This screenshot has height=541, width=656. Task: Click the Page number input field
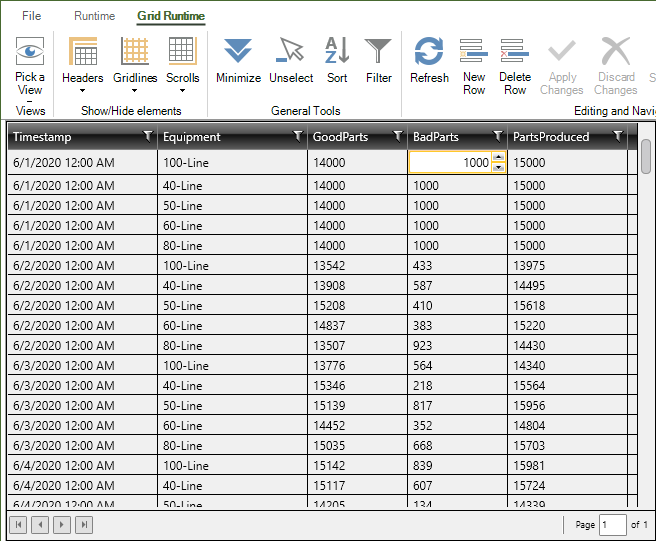tap(613, 524)
